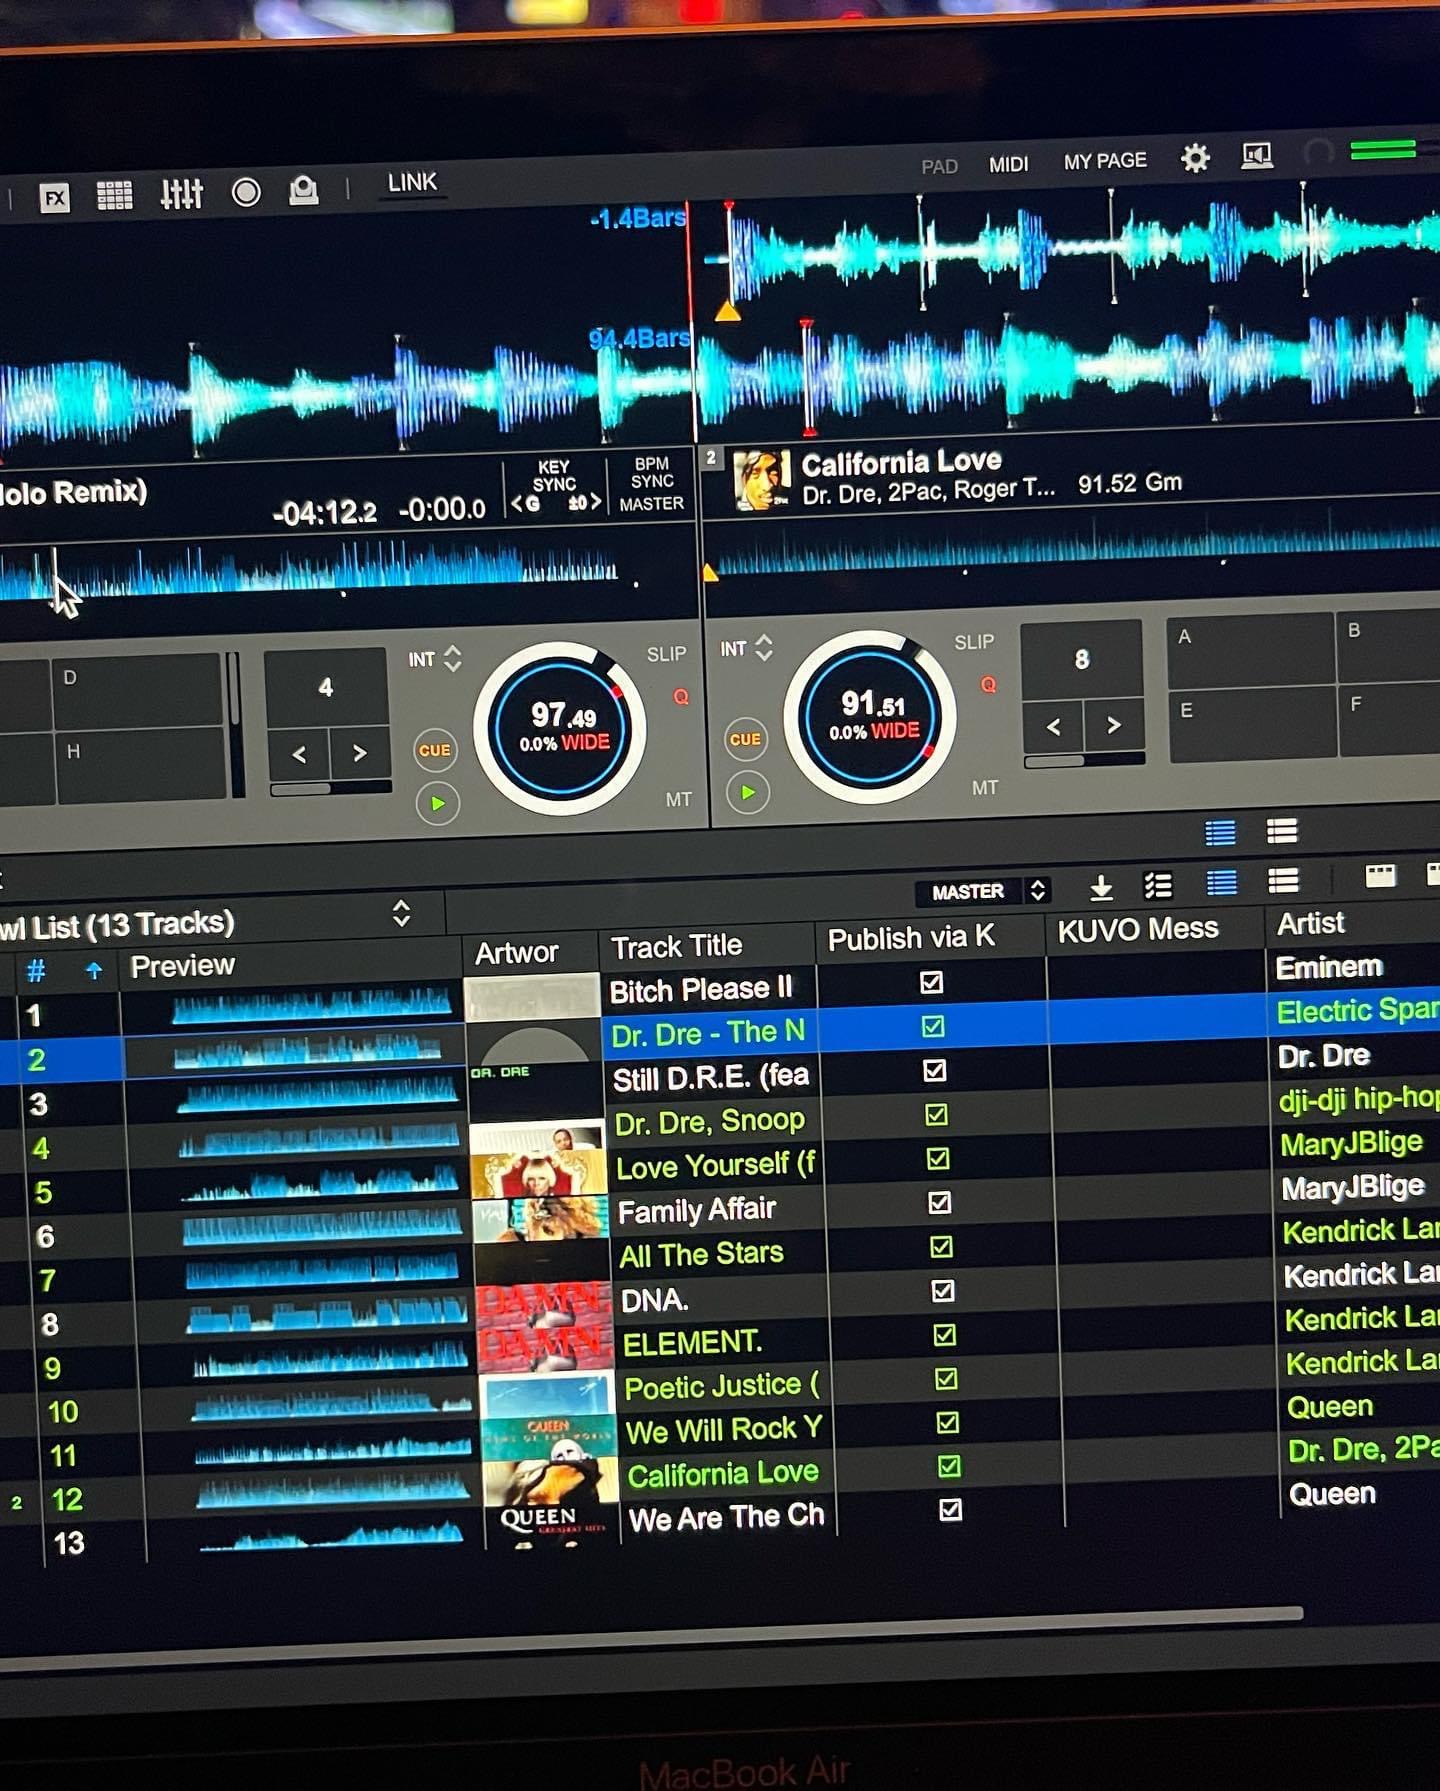Open the beat loop size 4 selector
Viewport: 1440px width, 1791px height.
[x=325, y=687]
